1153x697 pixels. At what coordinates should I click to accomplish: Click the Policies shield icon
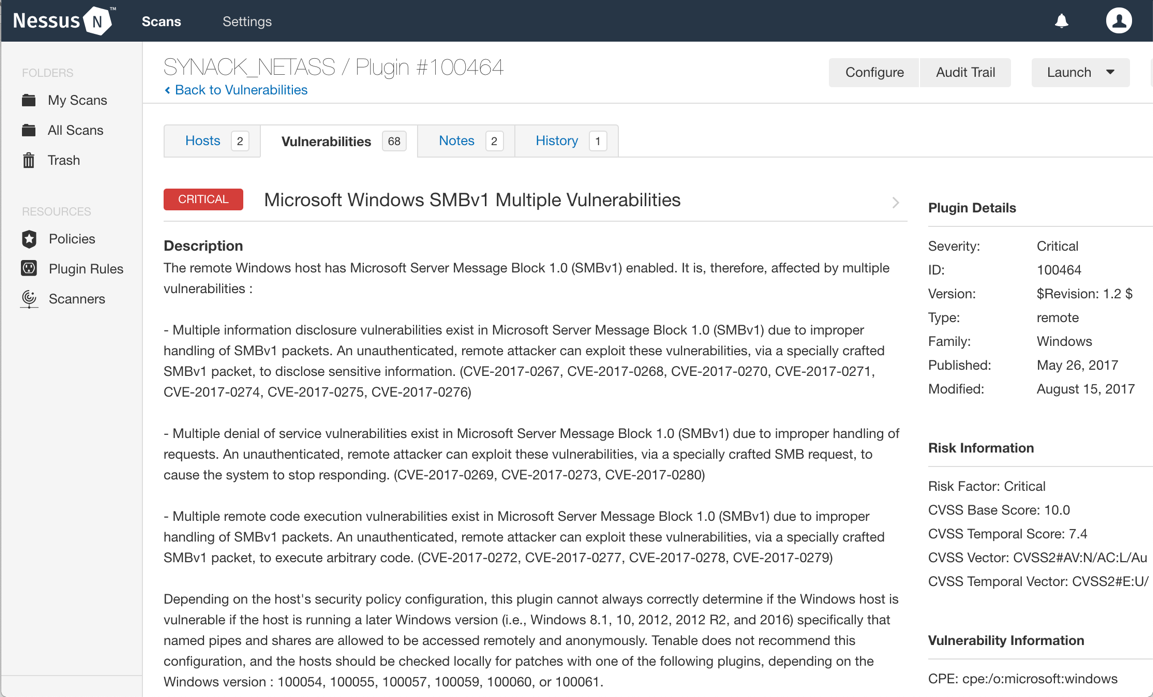pos(29,239)
